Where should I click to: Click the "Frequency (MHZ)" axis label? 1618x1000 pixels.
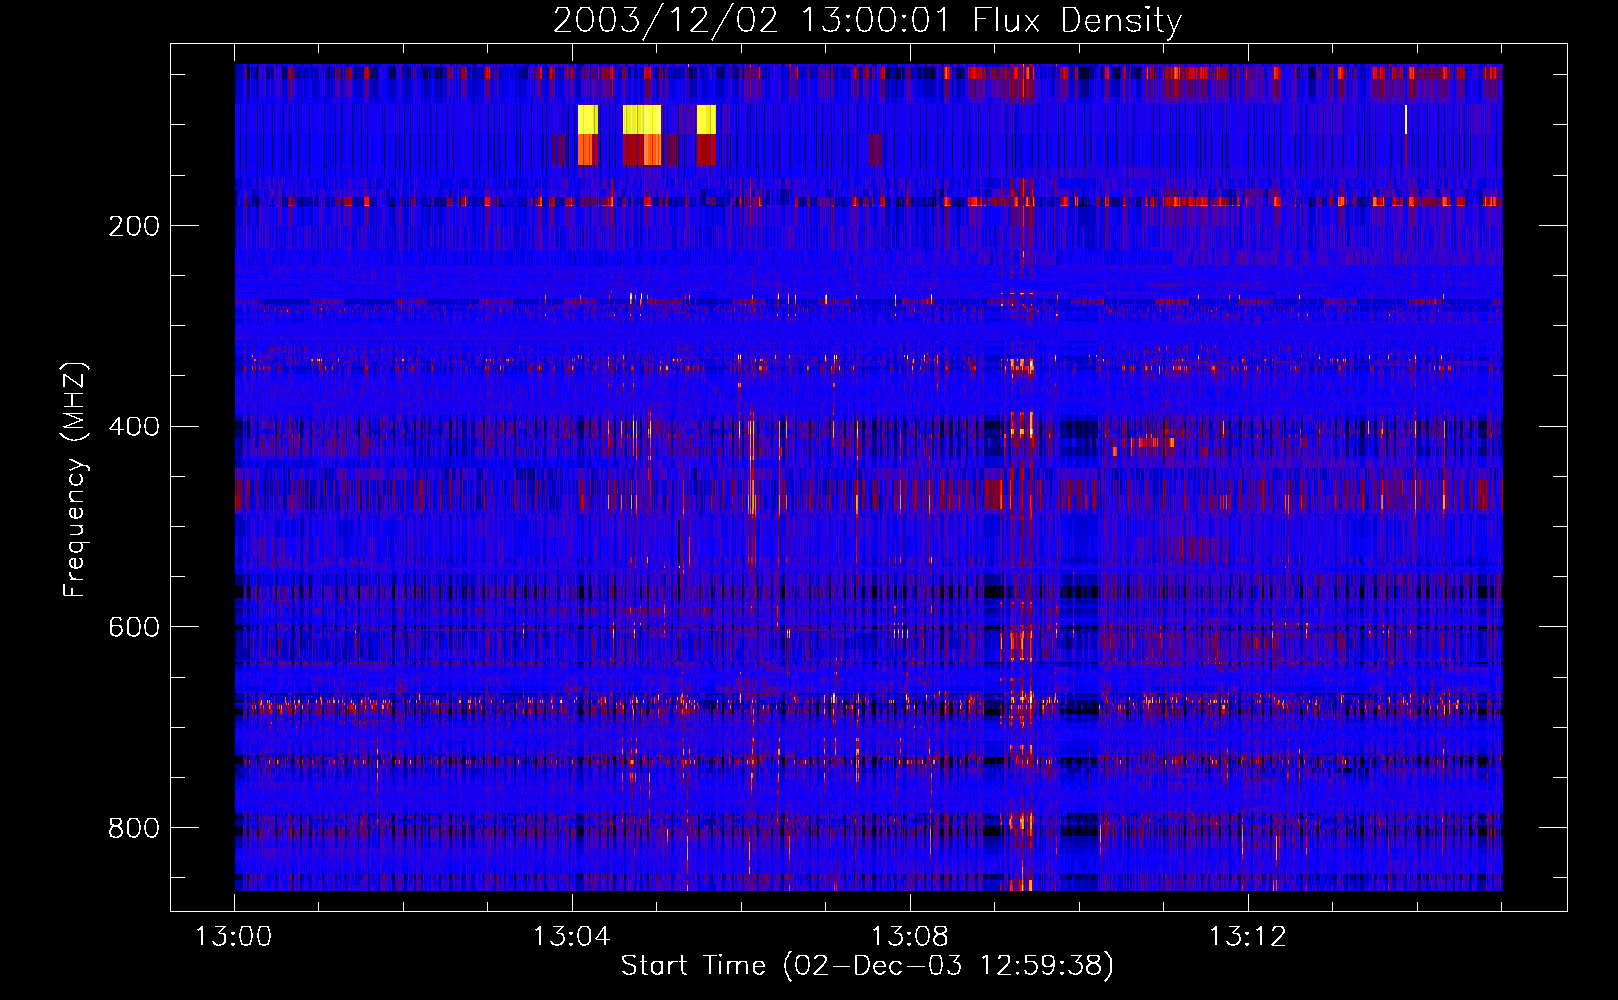75,479
